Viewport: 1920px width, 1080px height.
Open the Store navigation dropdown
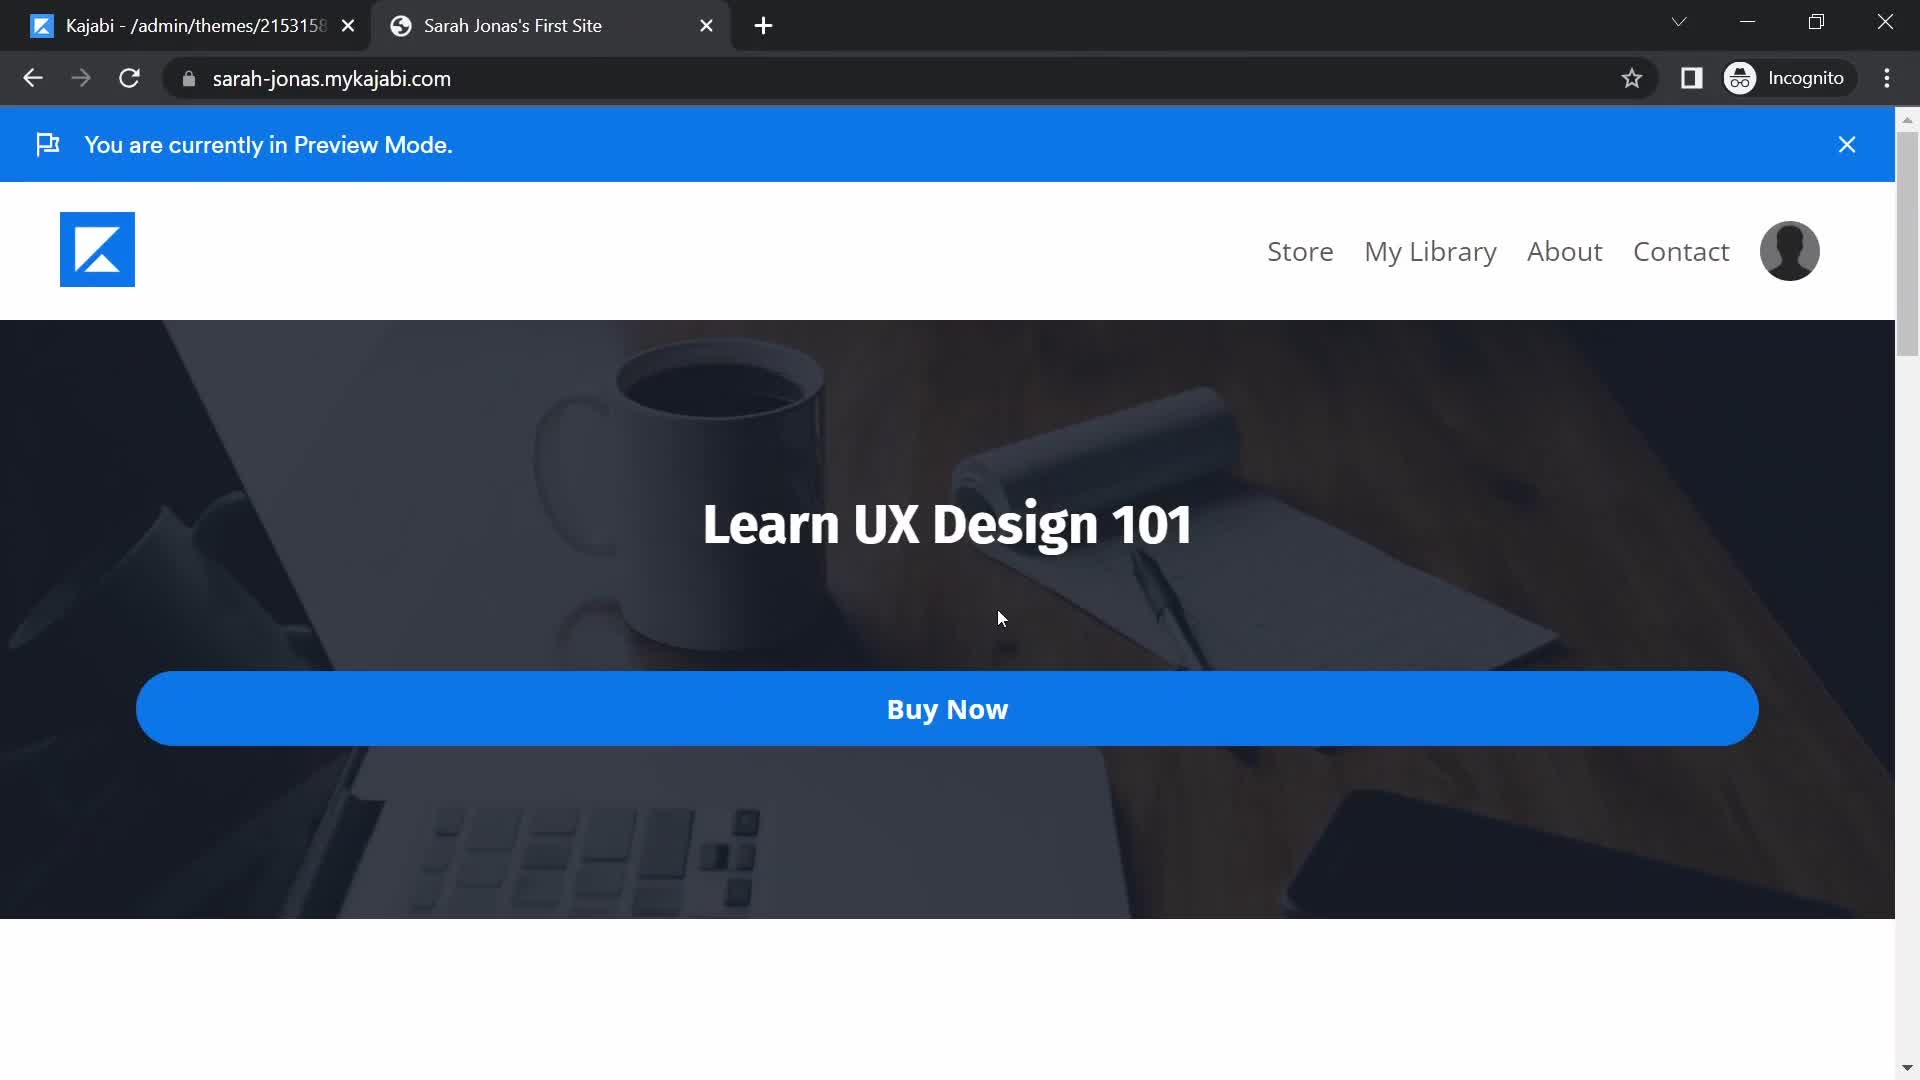point(1300,251)
